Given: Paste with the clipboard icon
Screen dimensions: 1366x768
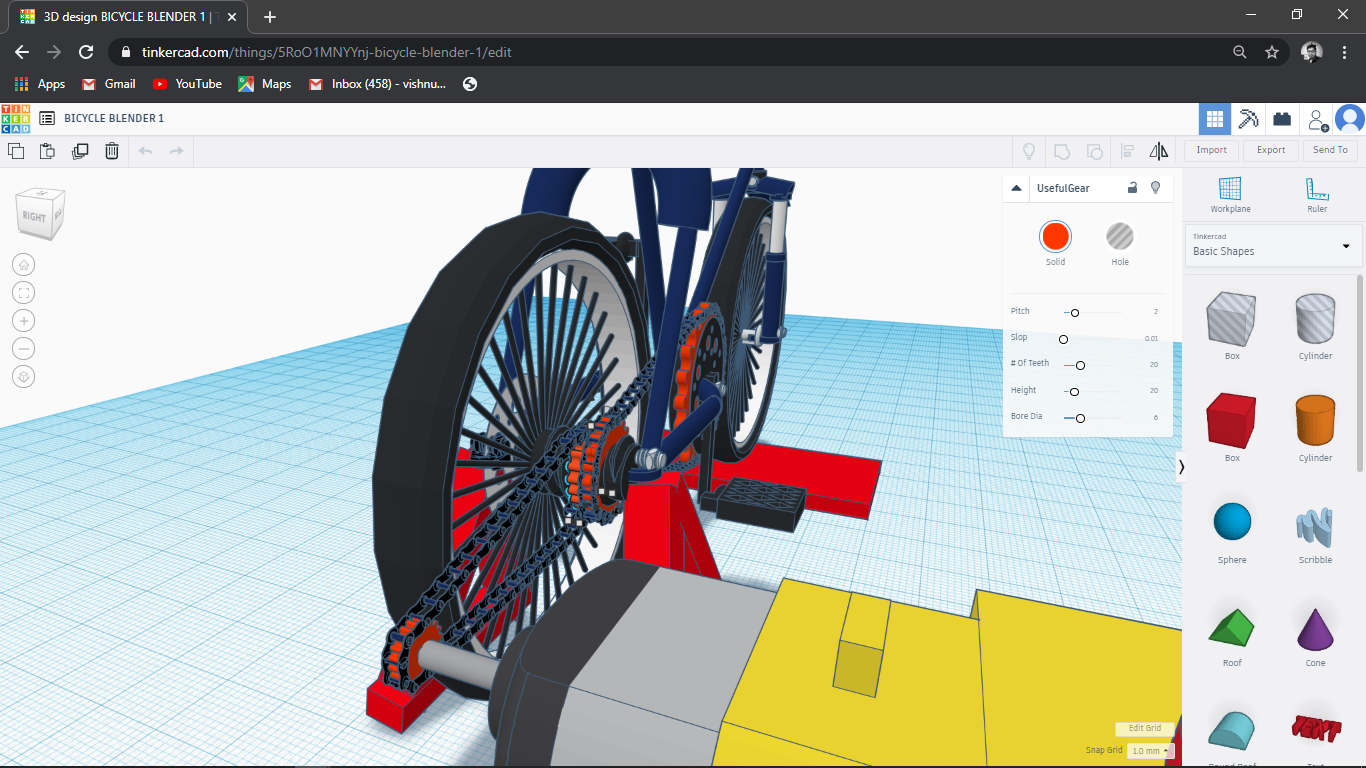Looking at the screenshot, I should [47, 151].
